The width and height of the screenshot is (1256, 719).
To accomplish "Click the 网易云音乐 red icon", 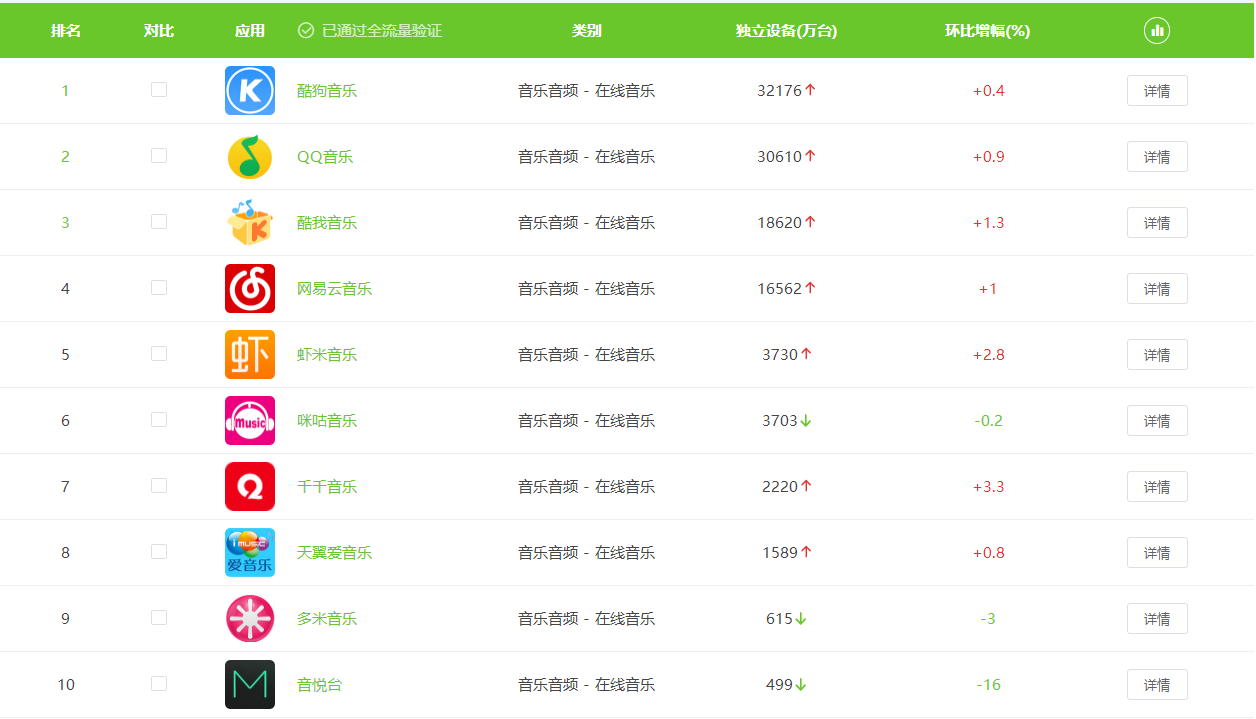I will (x=250, y=288).
